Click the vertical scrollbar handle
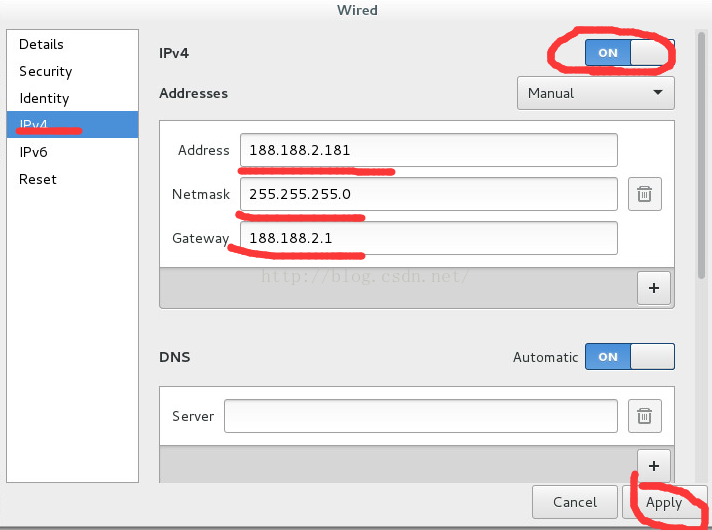This screenshot has height=530, width=712. click(702, 154)
